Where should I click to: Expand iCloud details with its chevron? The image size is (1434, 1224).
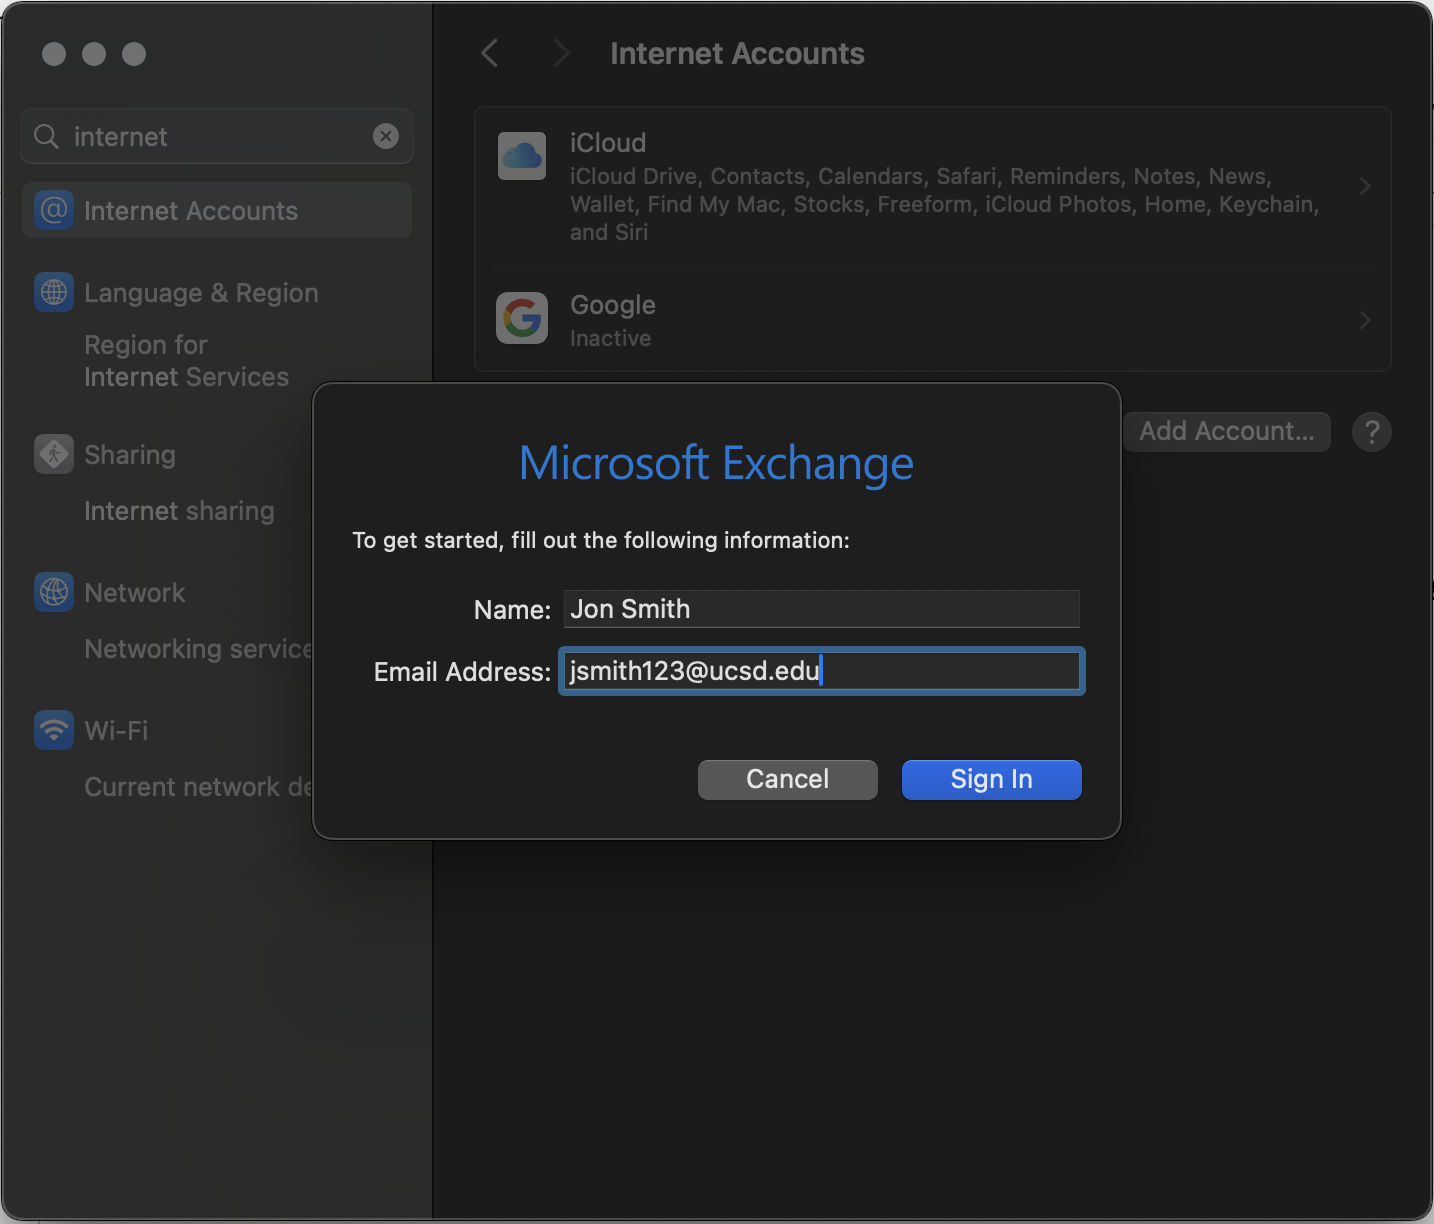(1365, 187)
